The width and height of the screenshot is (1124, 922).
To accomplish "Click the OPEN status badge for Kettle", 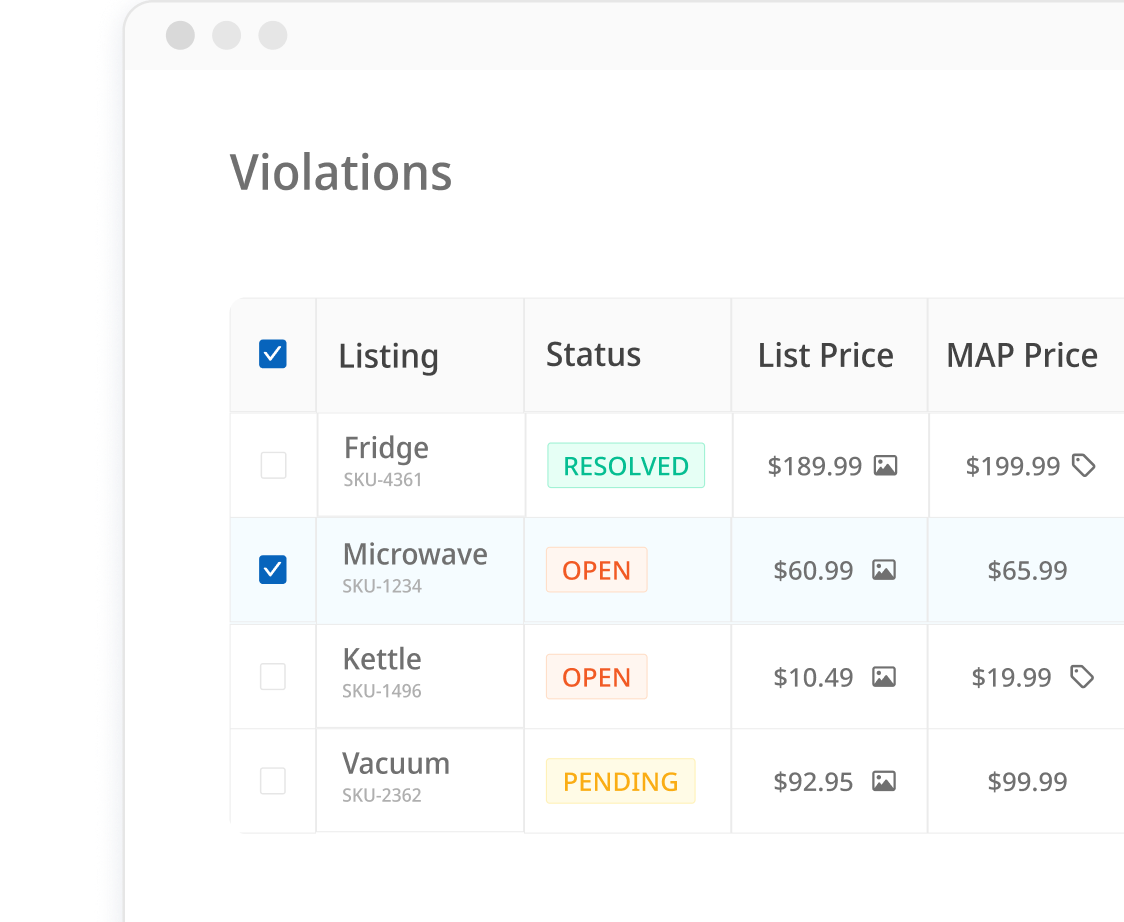I will pyautogui.click(x=596, y=676).
